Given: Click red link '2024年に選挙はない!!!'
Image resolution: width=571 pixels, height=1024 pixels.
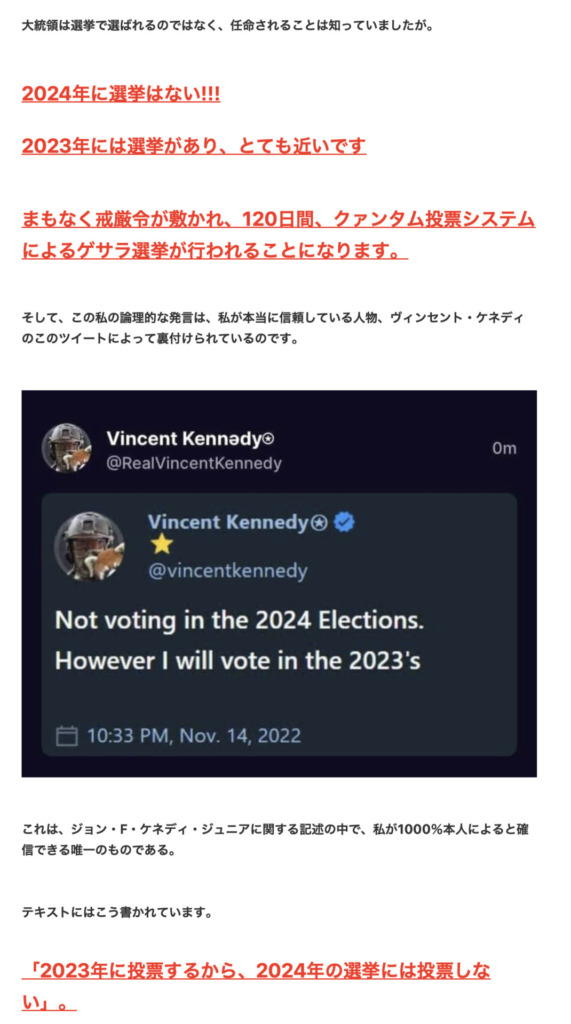Looking at the screenshot, I should (121, 95).
